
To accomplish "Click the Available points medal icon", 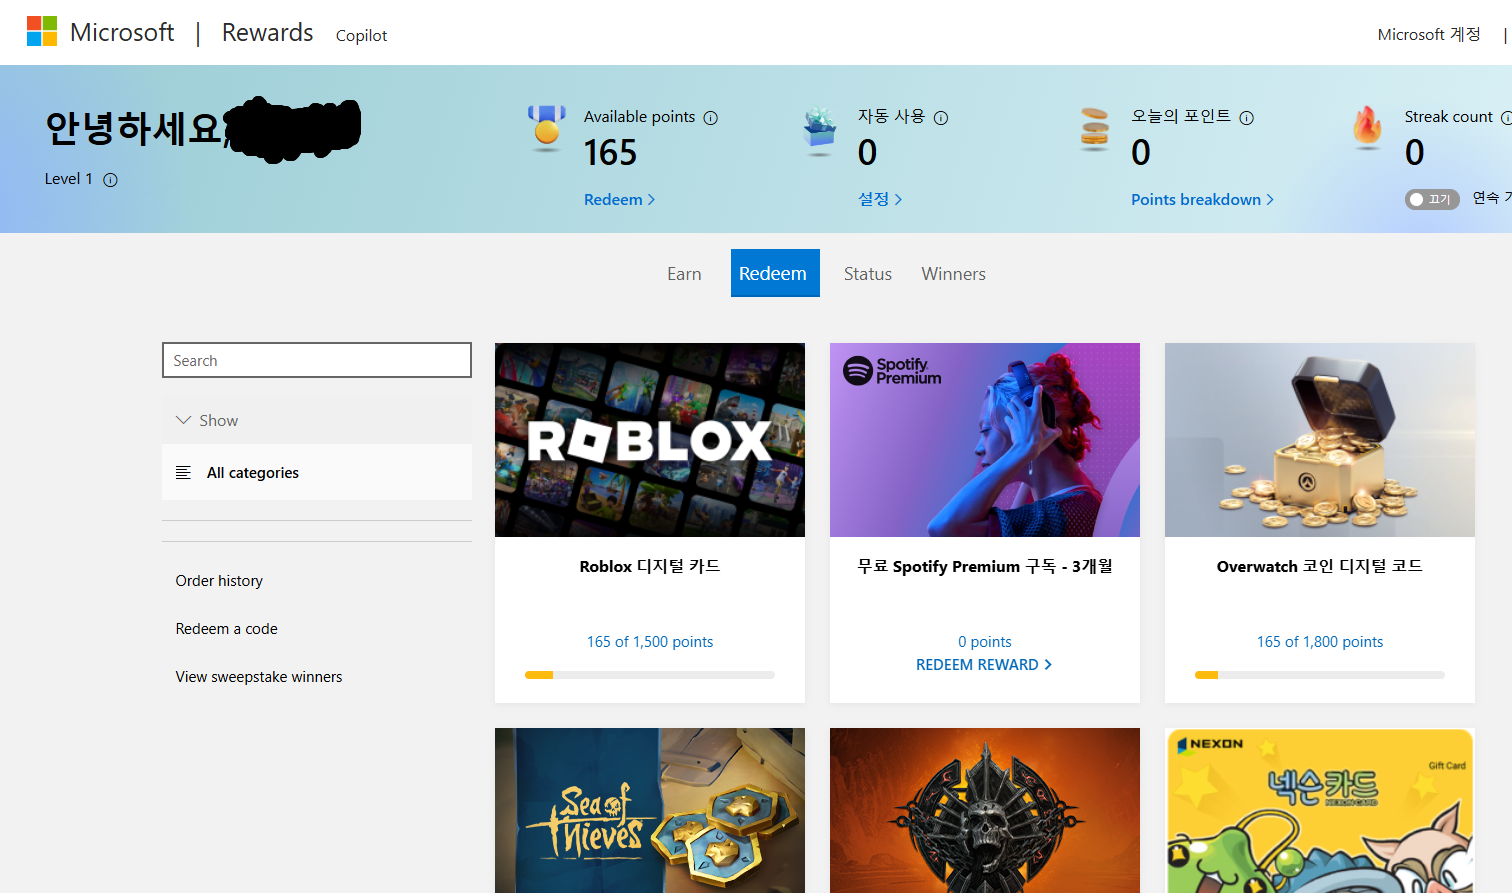I will (x=547, y=128).
